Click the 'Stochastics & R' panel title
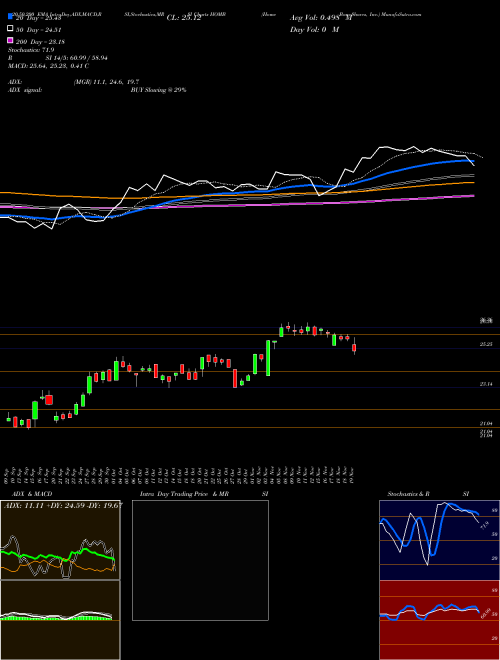 [408, 494]
